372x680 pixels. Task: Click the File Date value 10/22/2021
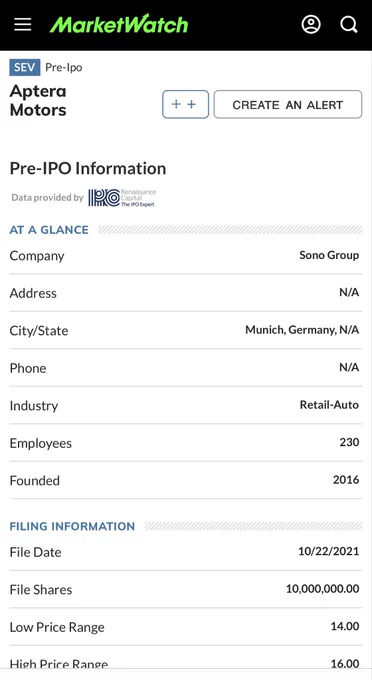[329, 552]
